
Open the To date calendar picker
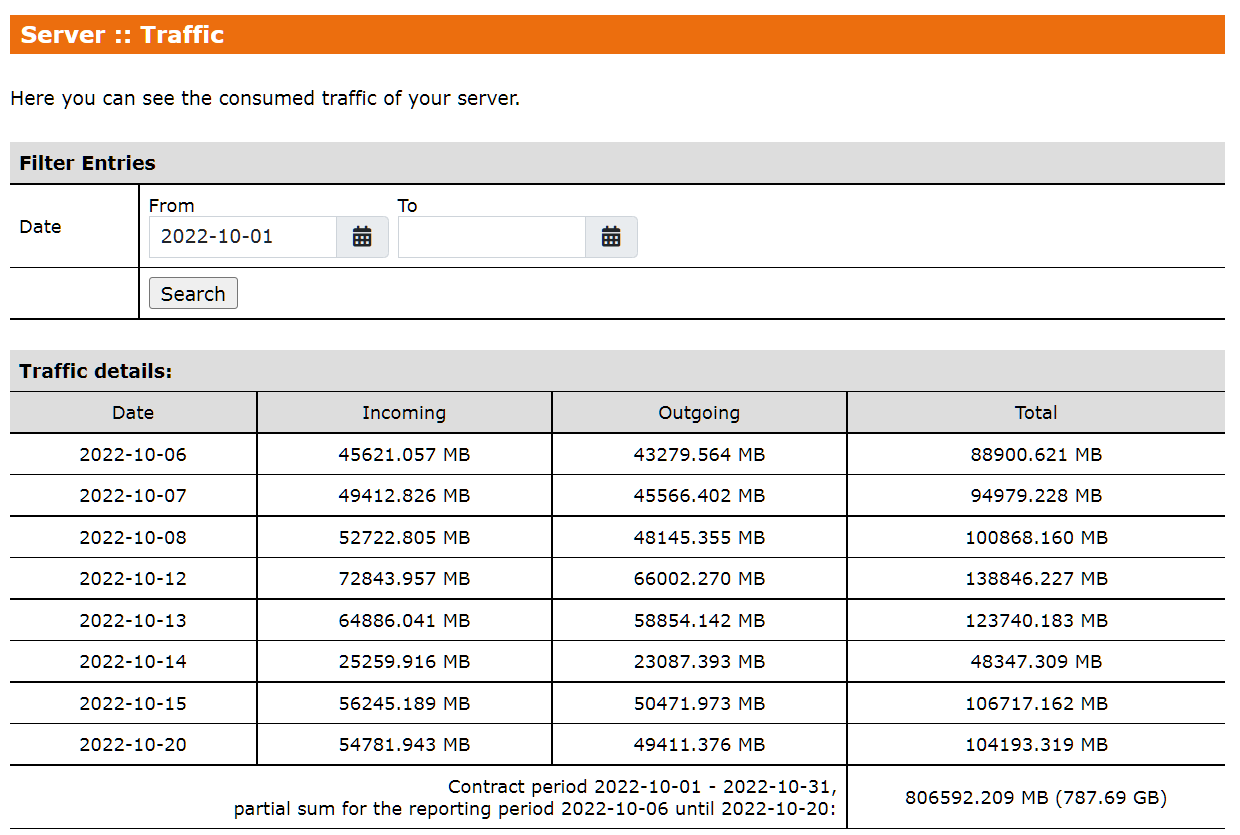(x=611, y=237)
